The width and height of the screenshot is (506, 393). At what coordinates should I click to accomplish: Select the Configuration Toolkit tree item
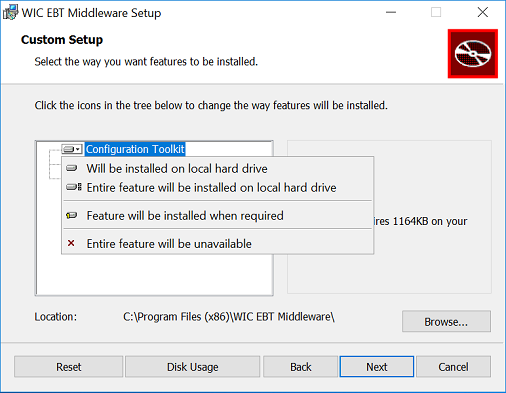135,149
